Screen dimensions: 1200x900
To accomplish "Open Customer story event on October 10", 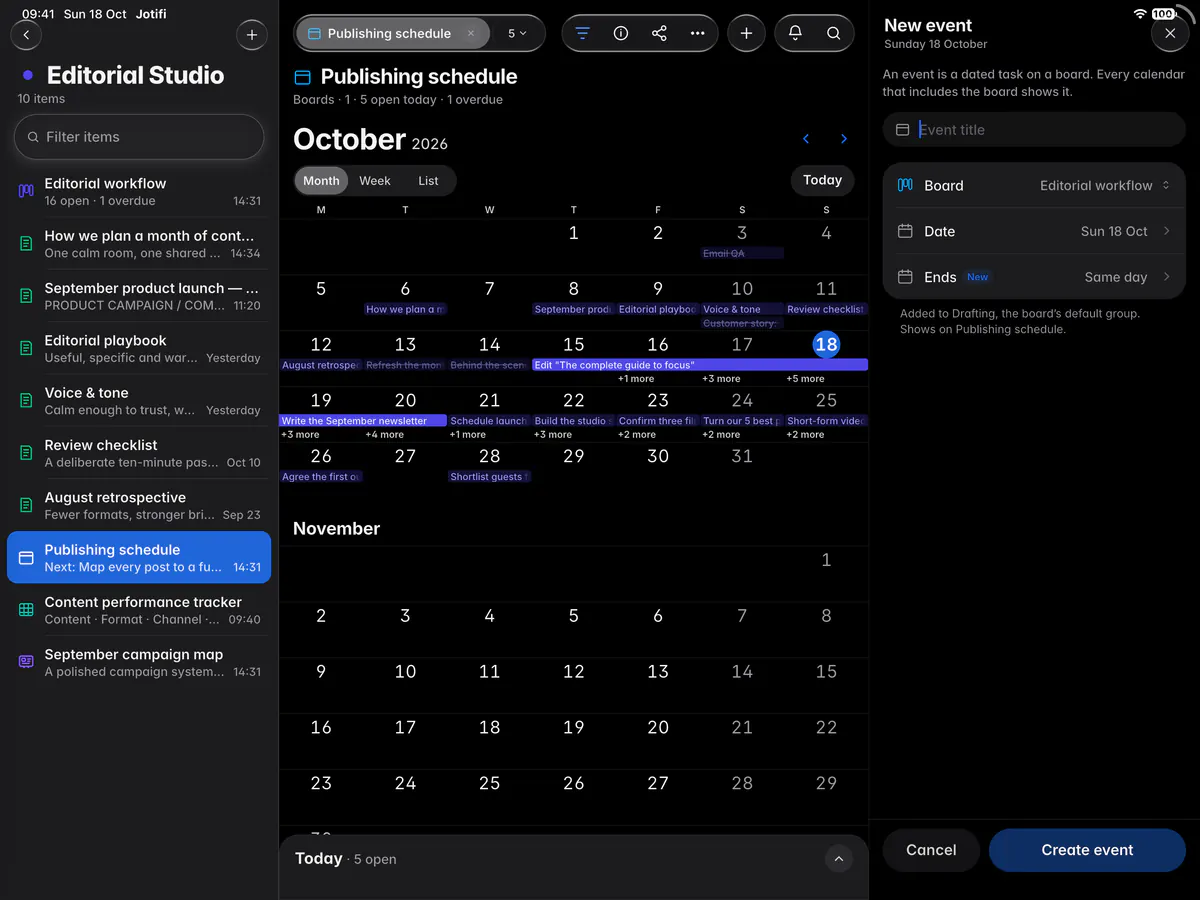I will [x=742, y=323].
